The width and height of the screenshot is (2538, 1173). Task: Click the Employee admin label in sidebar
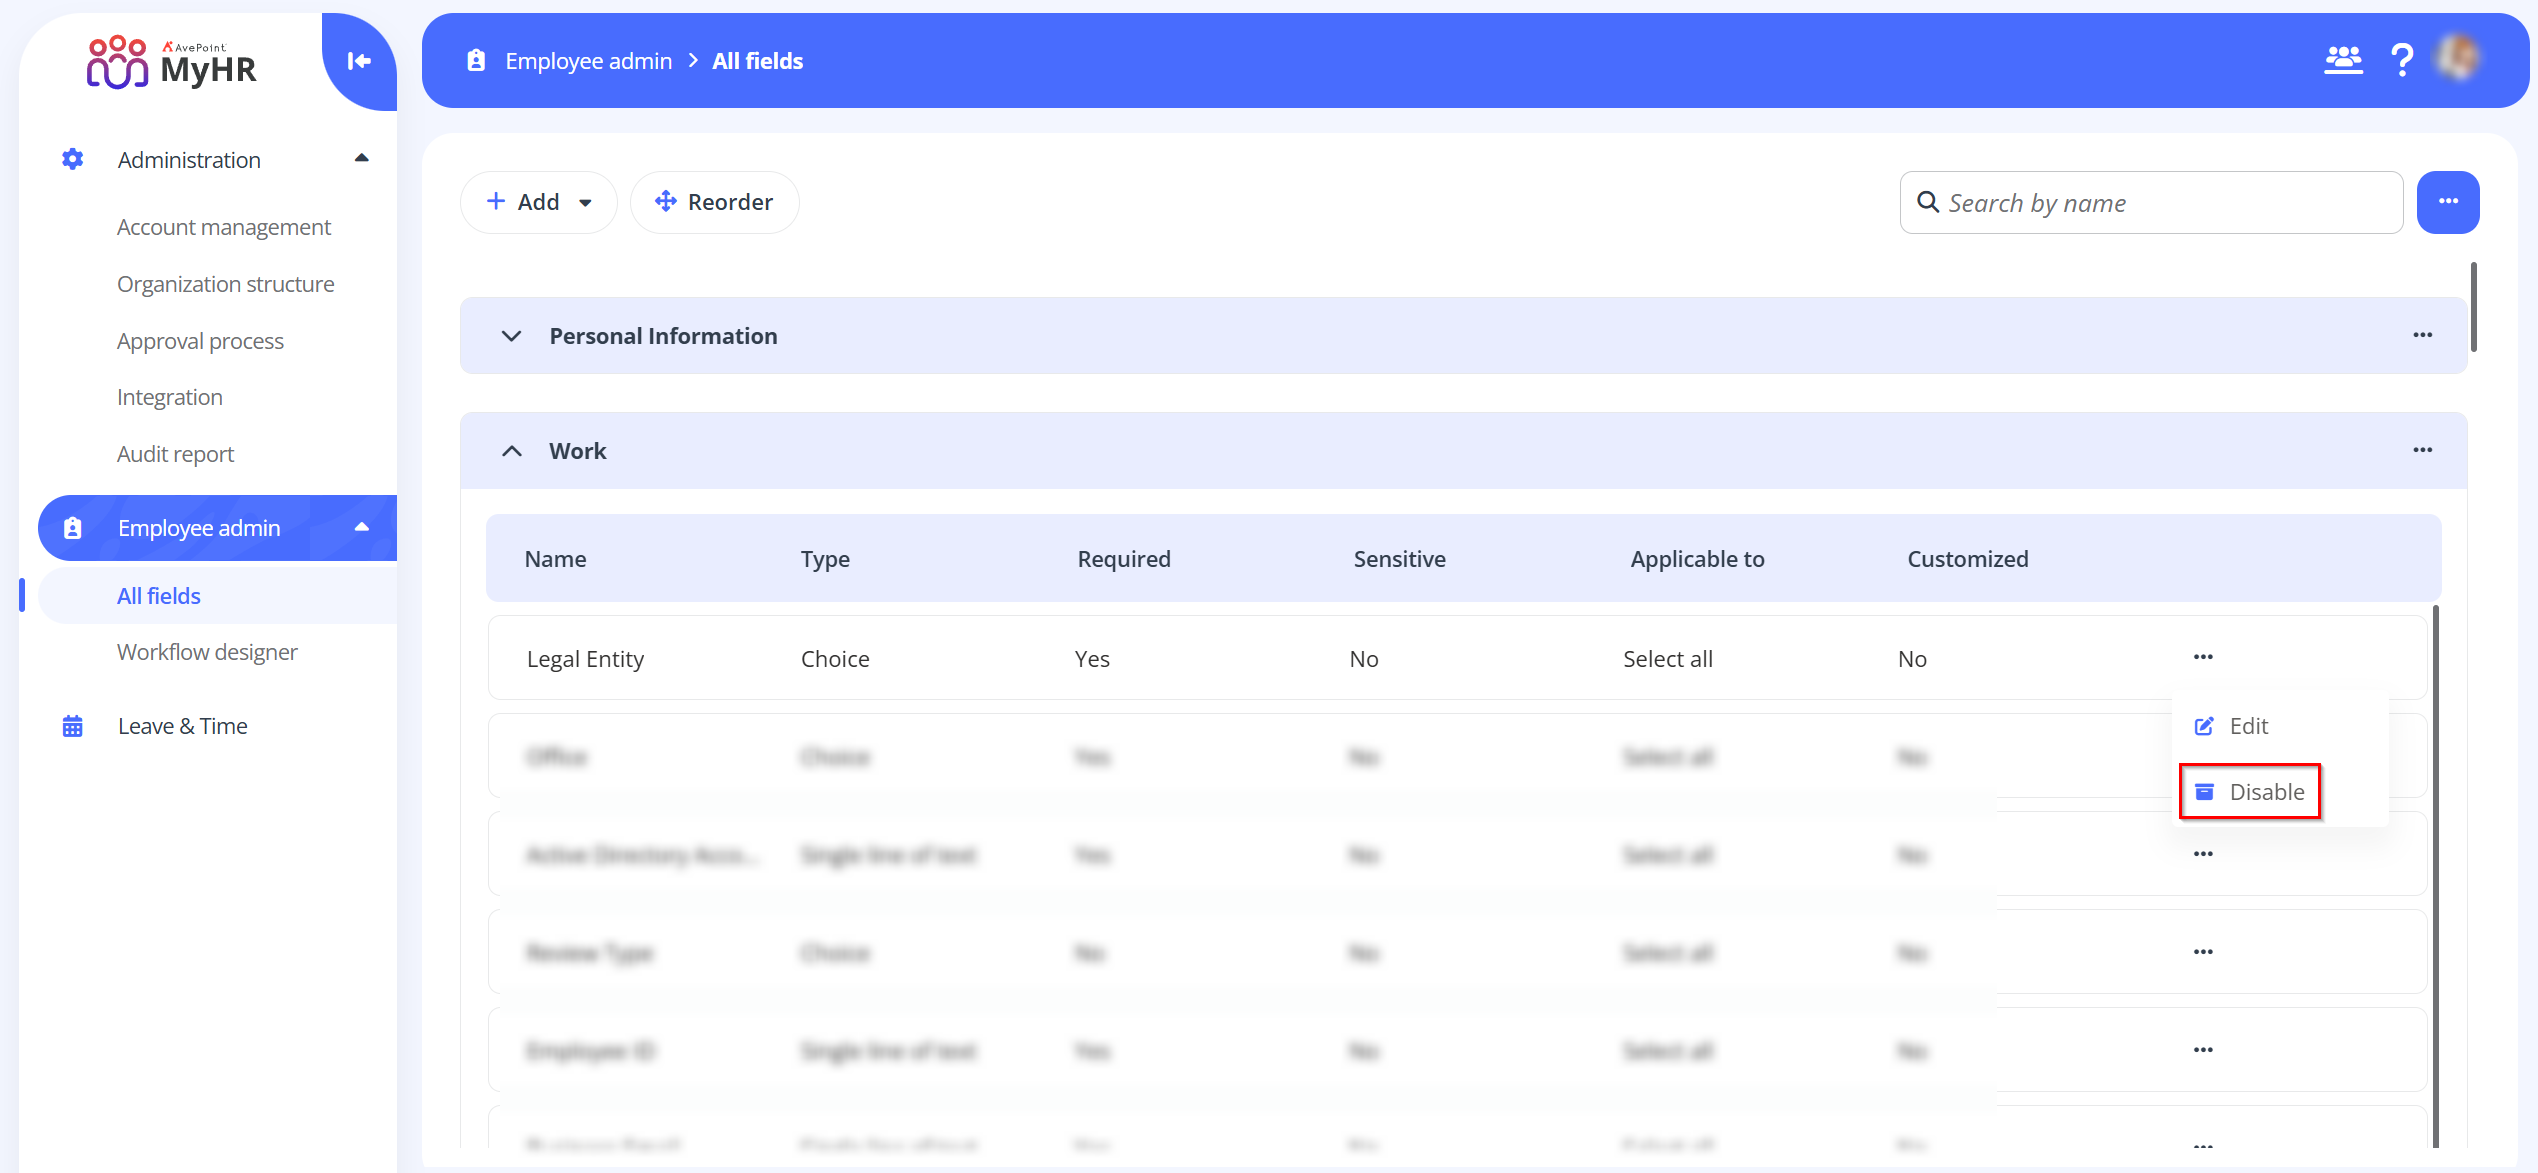click(x=199, y=528)
